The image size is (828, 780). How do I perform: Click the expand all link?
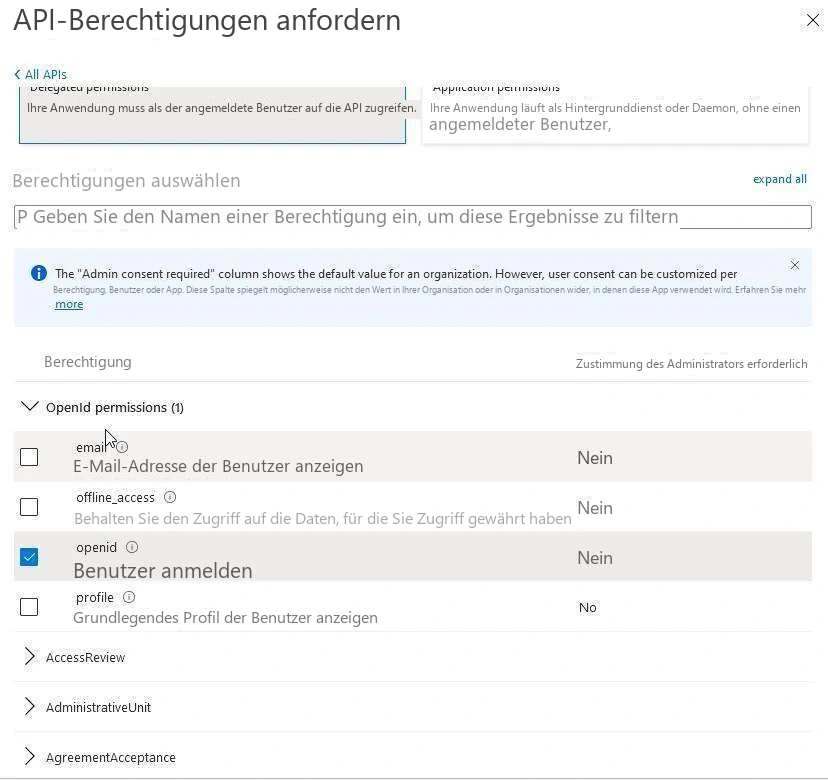click(x=779, y=179)
